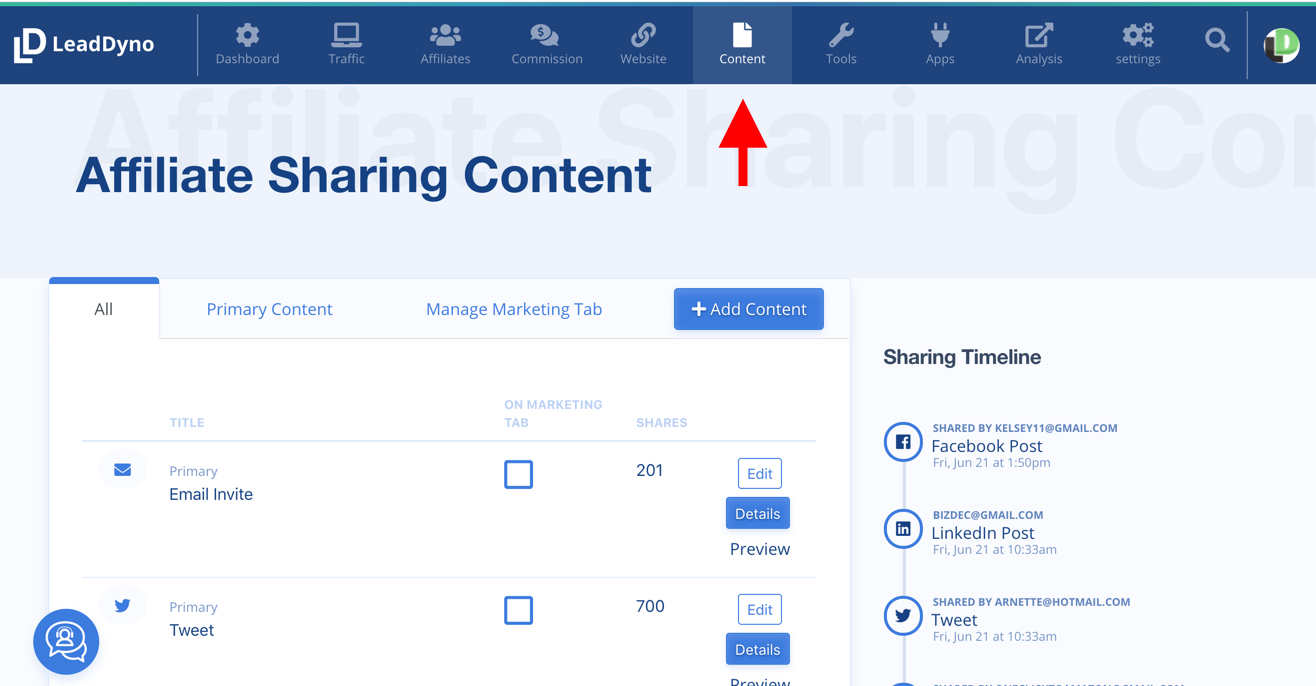
Task: Check Marketing Tab box for Tweet
Action: click(x=518, y=610)
